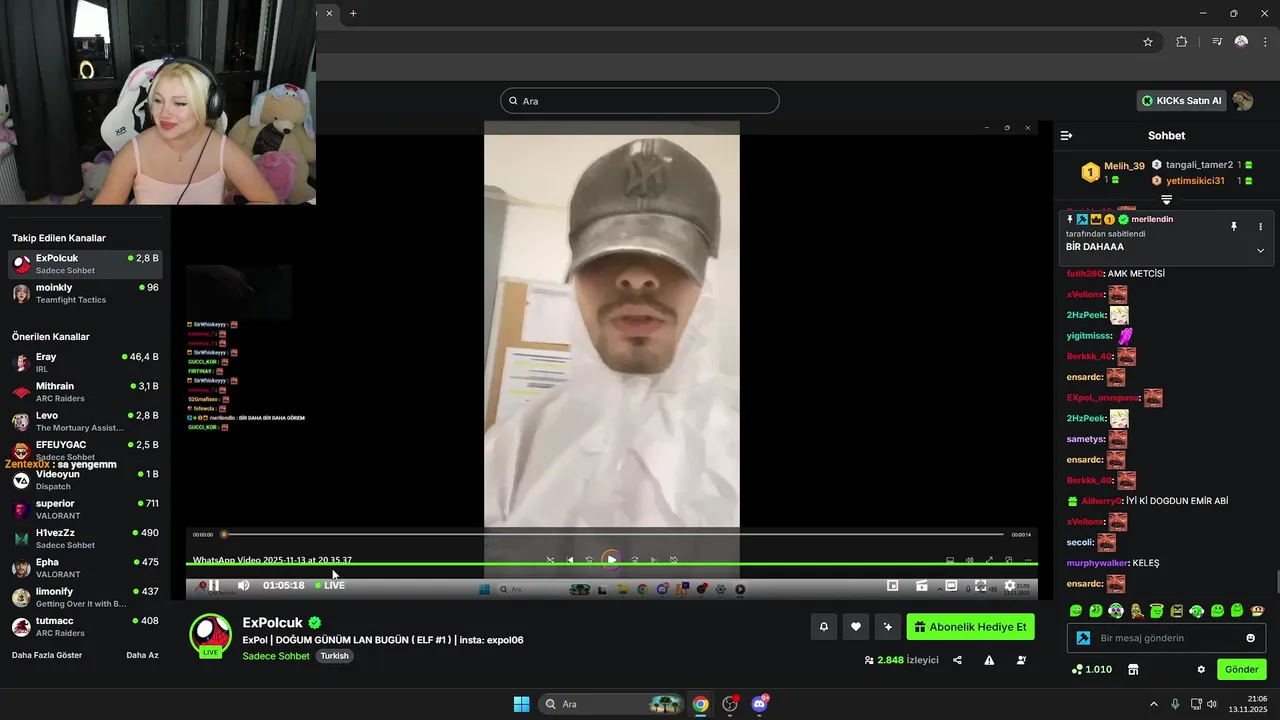Open tutmacc ARC Raiders channel
Image resolution: width=1280 pixels, height=720 pixels.
85,627
